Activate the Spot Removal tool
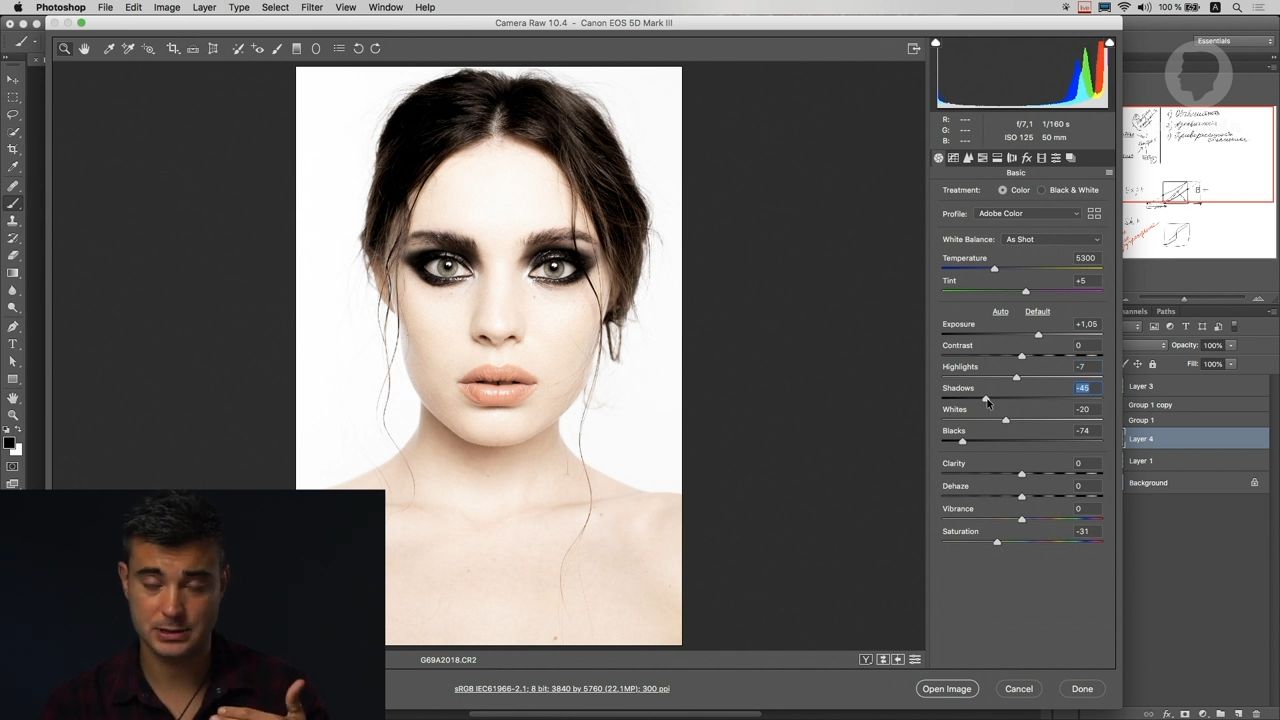 [x=238, y=48]
